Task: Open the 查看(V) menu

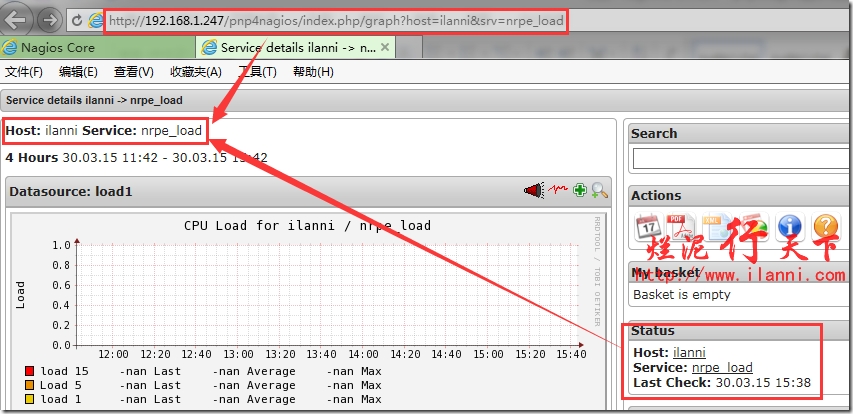Action: pyautogui.click(x=134, y=72)
